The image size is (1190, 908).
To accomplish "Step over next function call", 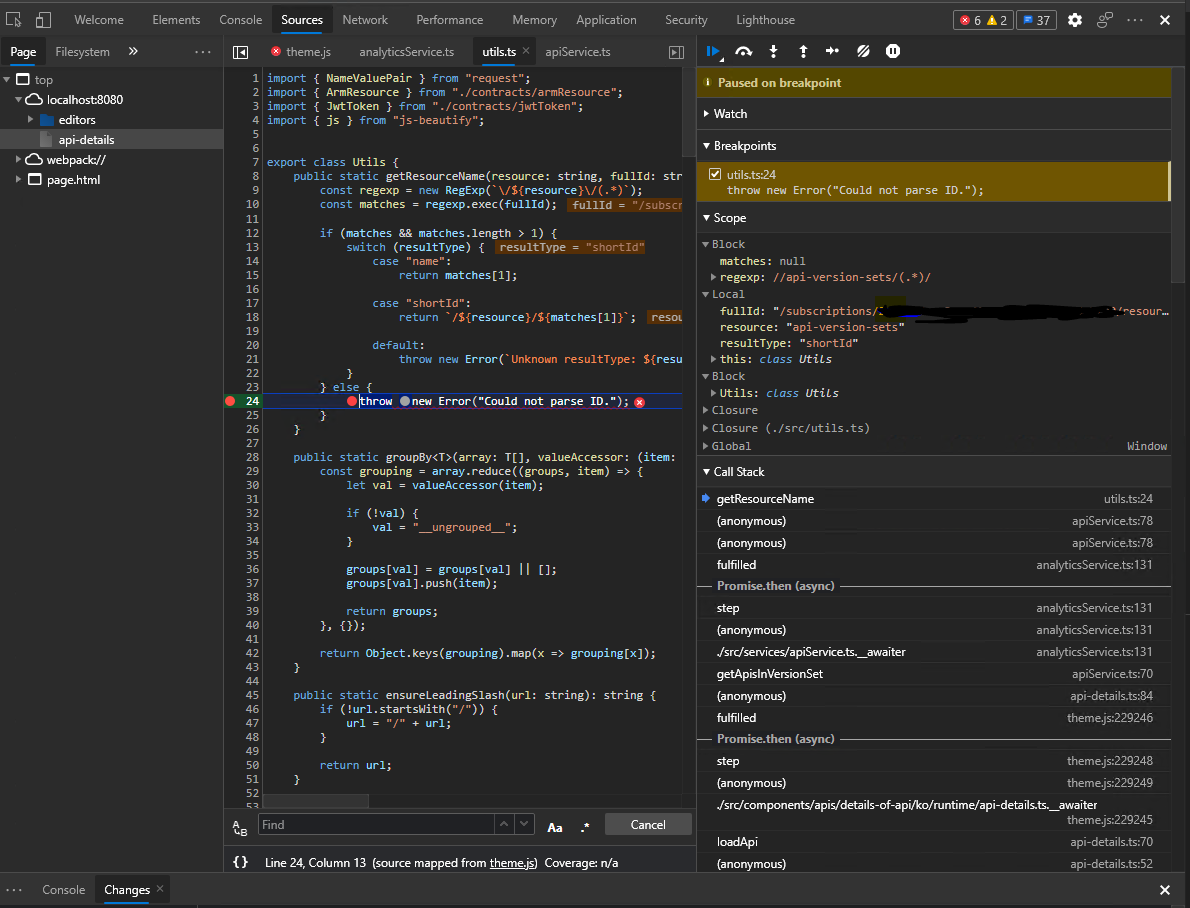I will (744, 51).
